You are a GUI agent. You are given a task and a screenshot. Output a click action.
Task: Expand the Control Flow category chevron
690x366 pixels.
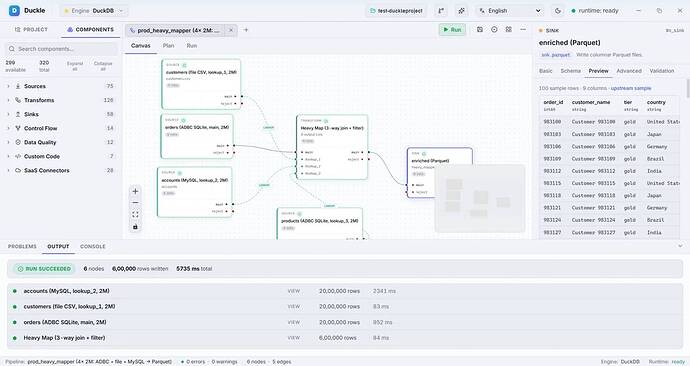8,128
